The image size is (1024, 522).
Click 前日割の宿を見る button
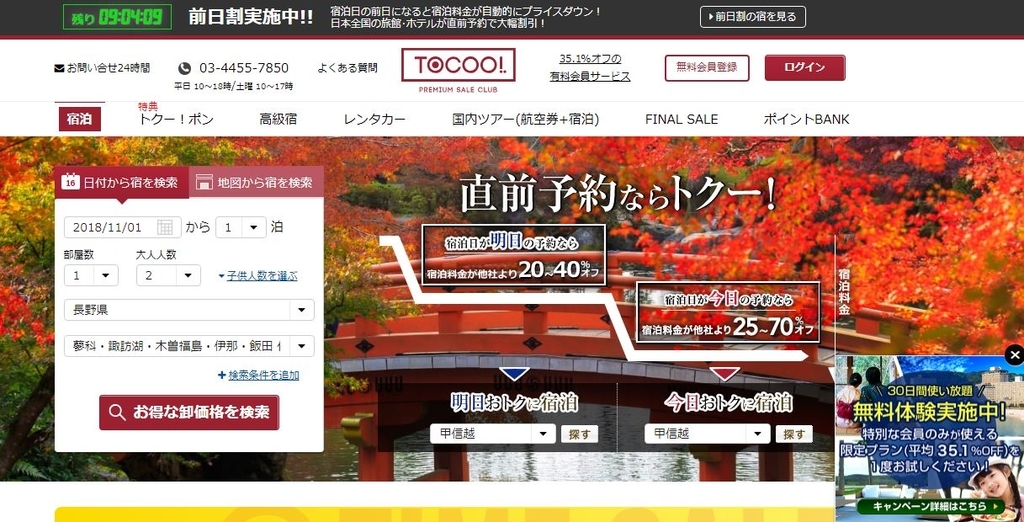tap(753, 17)
